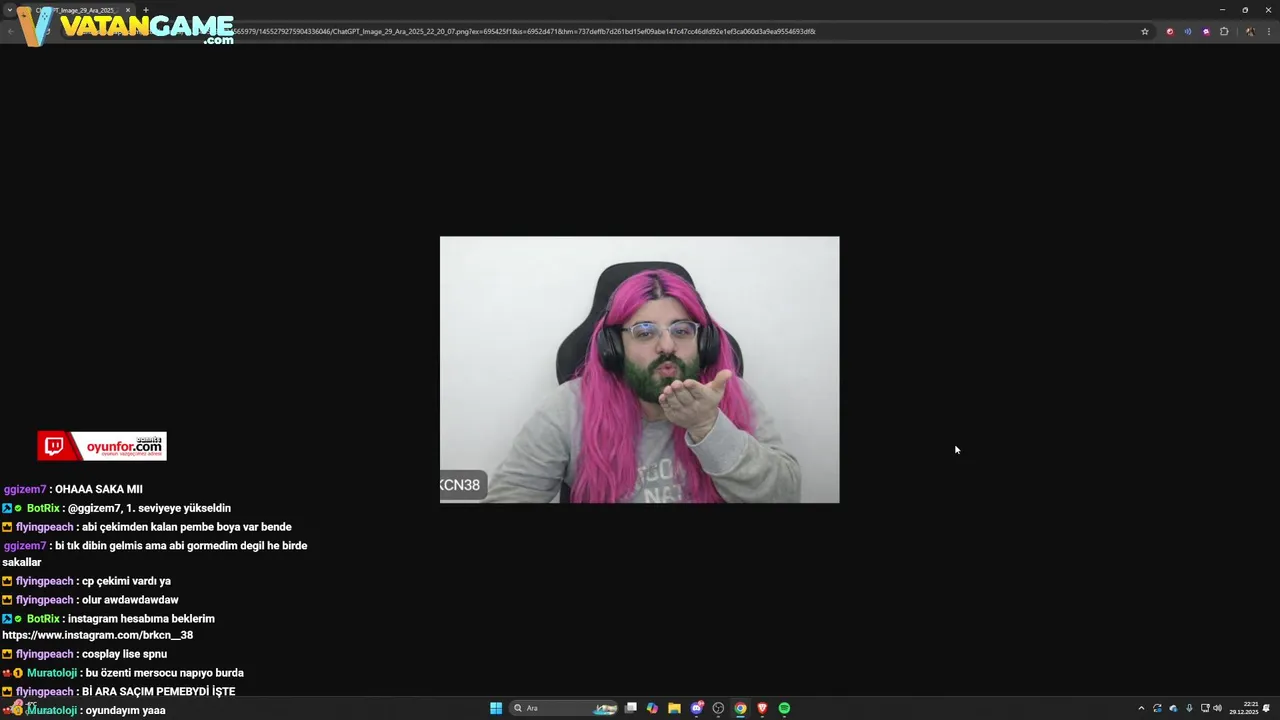Click 'Bİ ARA SAÇIM PEMBEYDİ İŞTE' message
This screenshot has height=720, width=1280.
tap(159, 692)
